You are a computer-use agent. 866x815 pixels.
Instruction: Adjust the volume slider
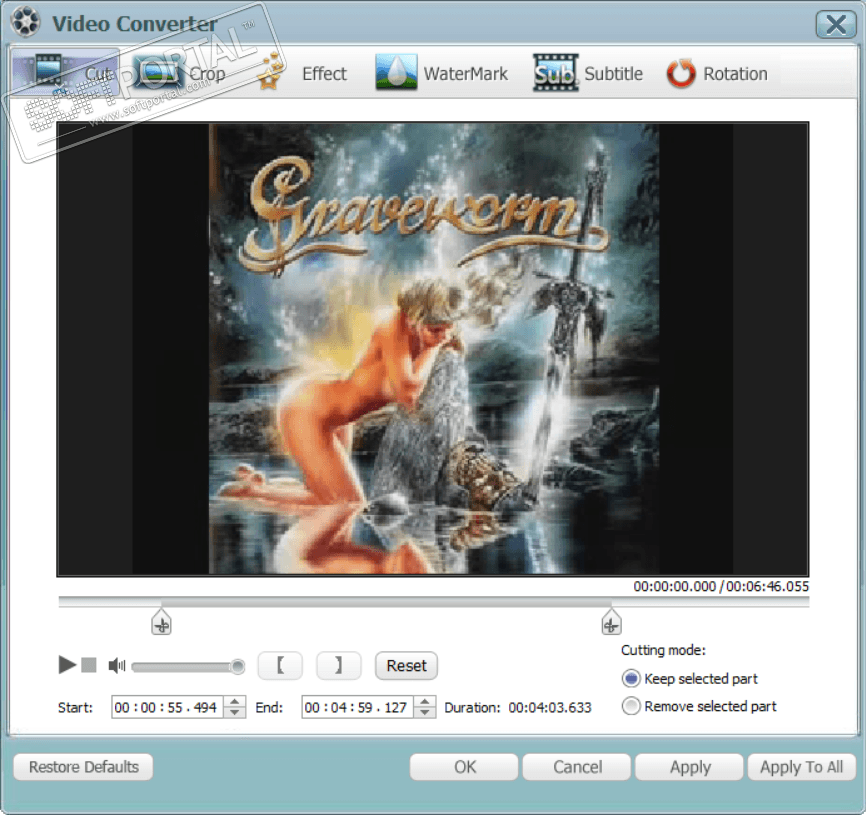point(188,666)
